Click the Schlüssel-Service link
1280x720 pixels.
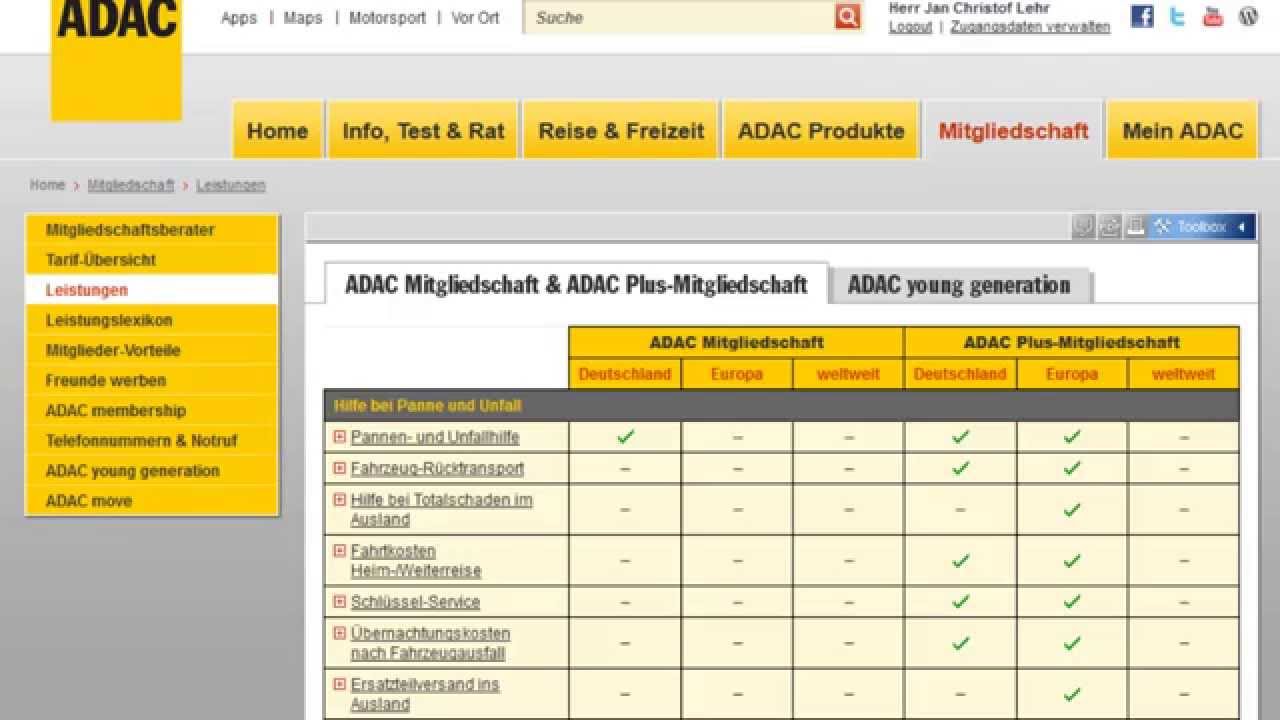click(x=415, y=601)
